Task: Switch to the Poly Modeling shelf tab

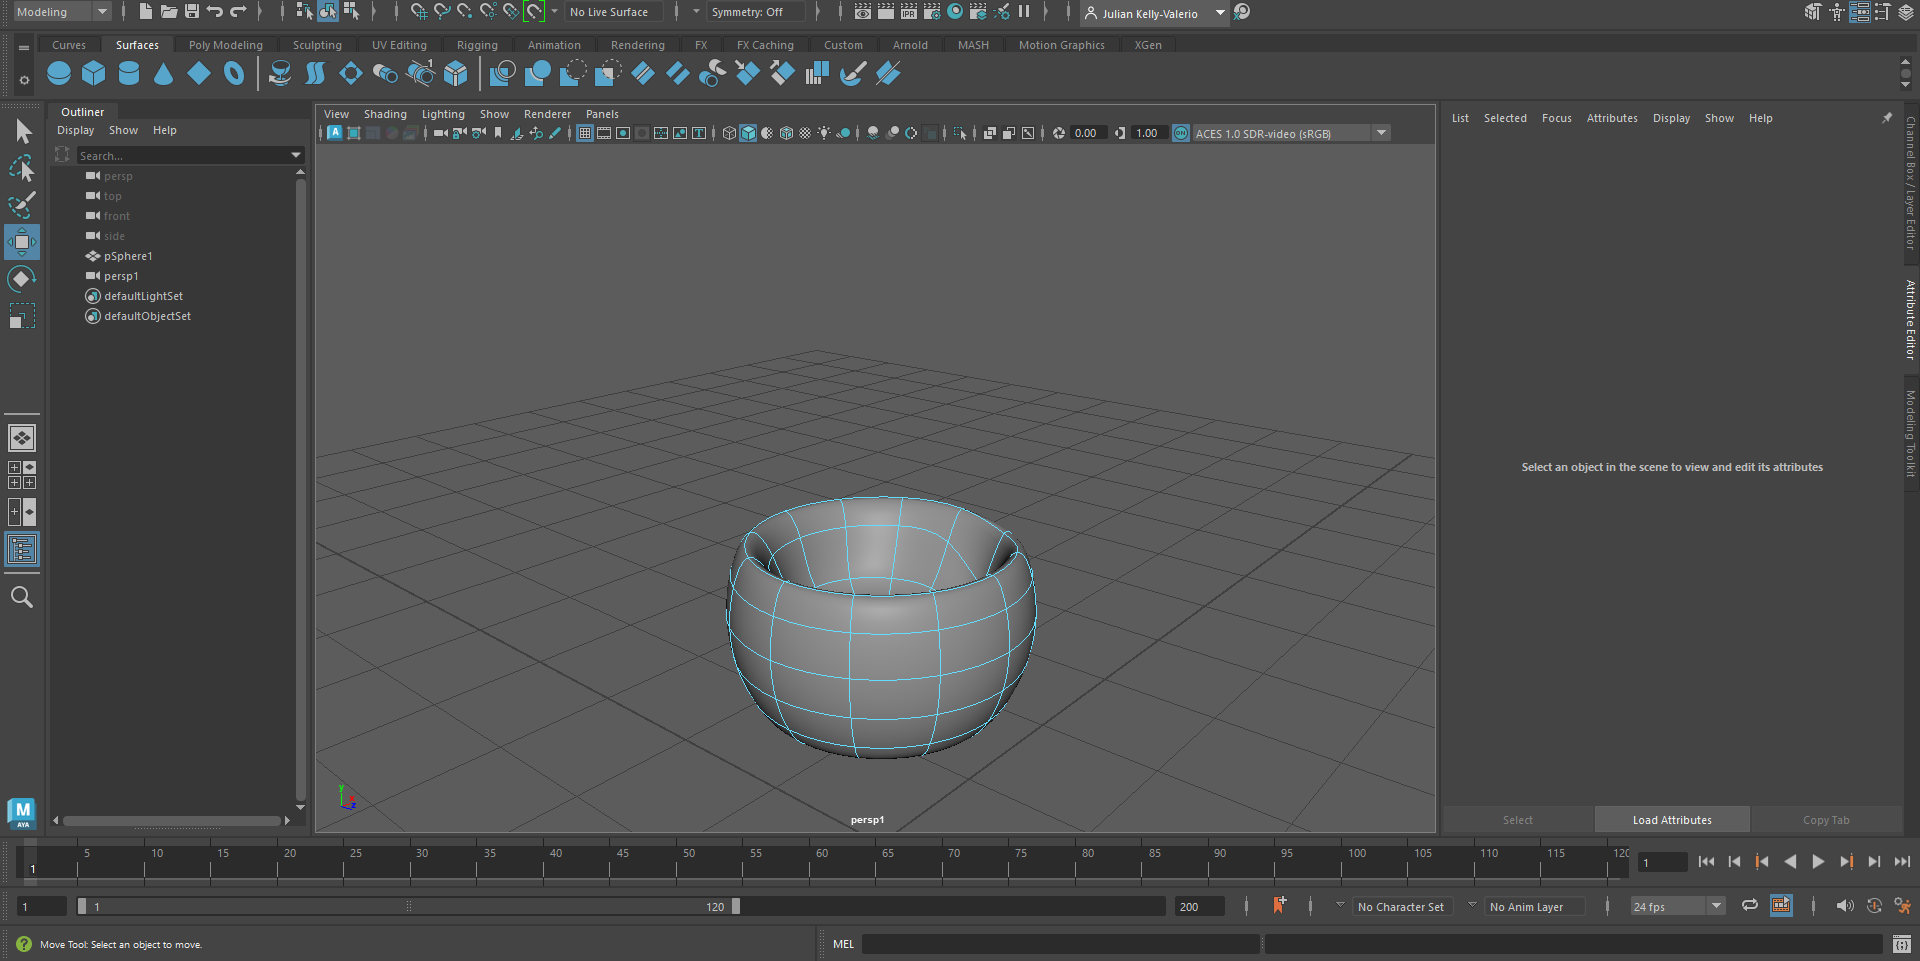Action: tap(226, 45)
